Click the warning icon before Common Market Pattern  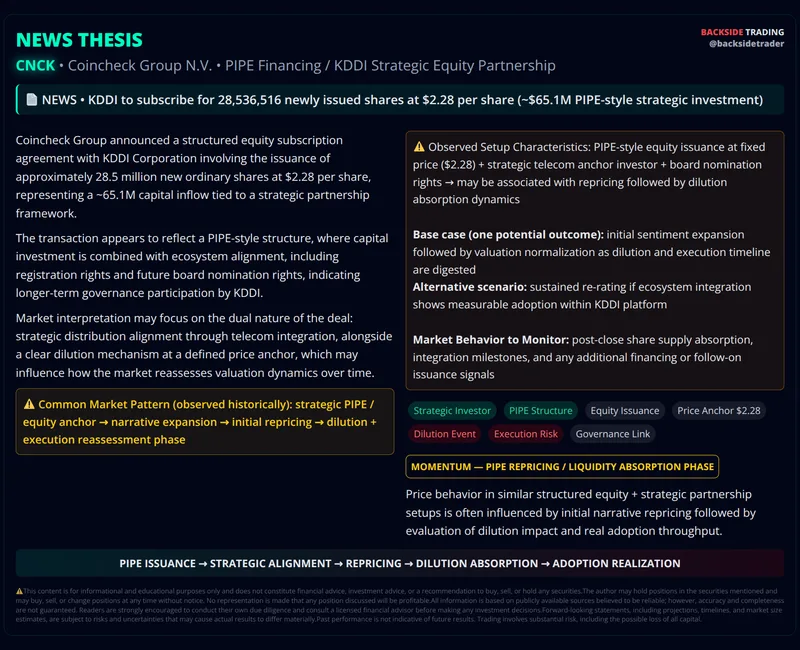pyautogui.click(x=29, y=404)
